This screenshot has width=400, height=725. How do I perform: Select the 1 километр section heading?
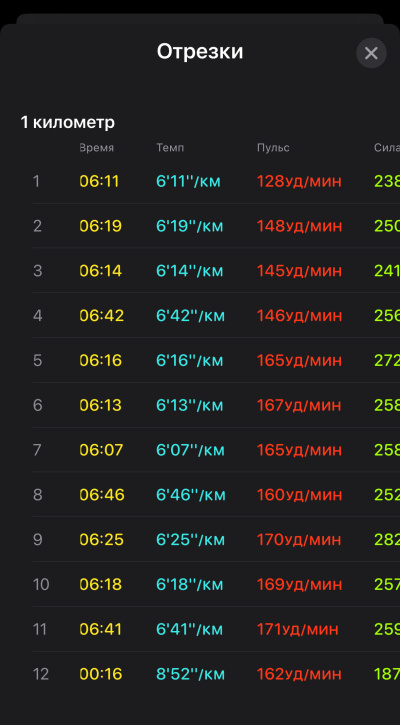[x=68, y=123]
